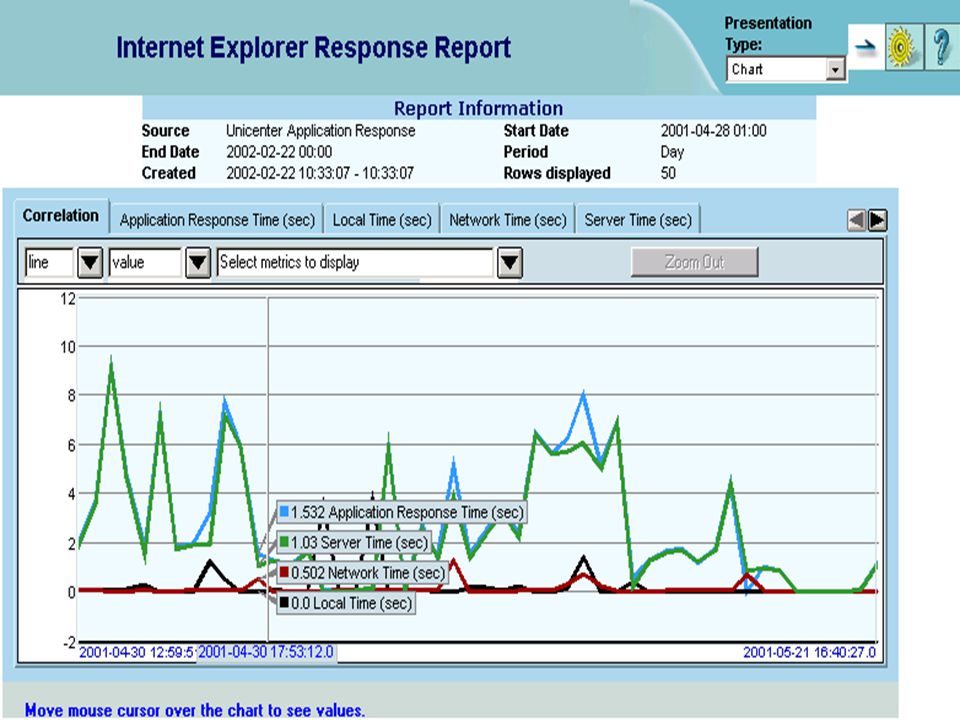Image resolution: width=960 pixels, height=720 pixels.
Task: Open the Local Time (sec) tab
Action: pyautogui.click(x=382, y=220)
